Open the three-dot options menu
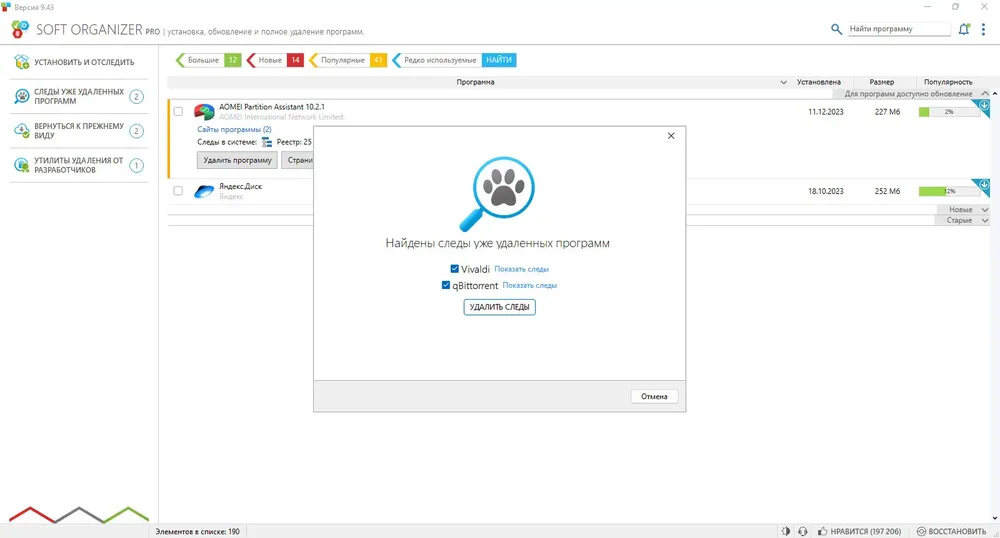 click(x=983, y=29)
